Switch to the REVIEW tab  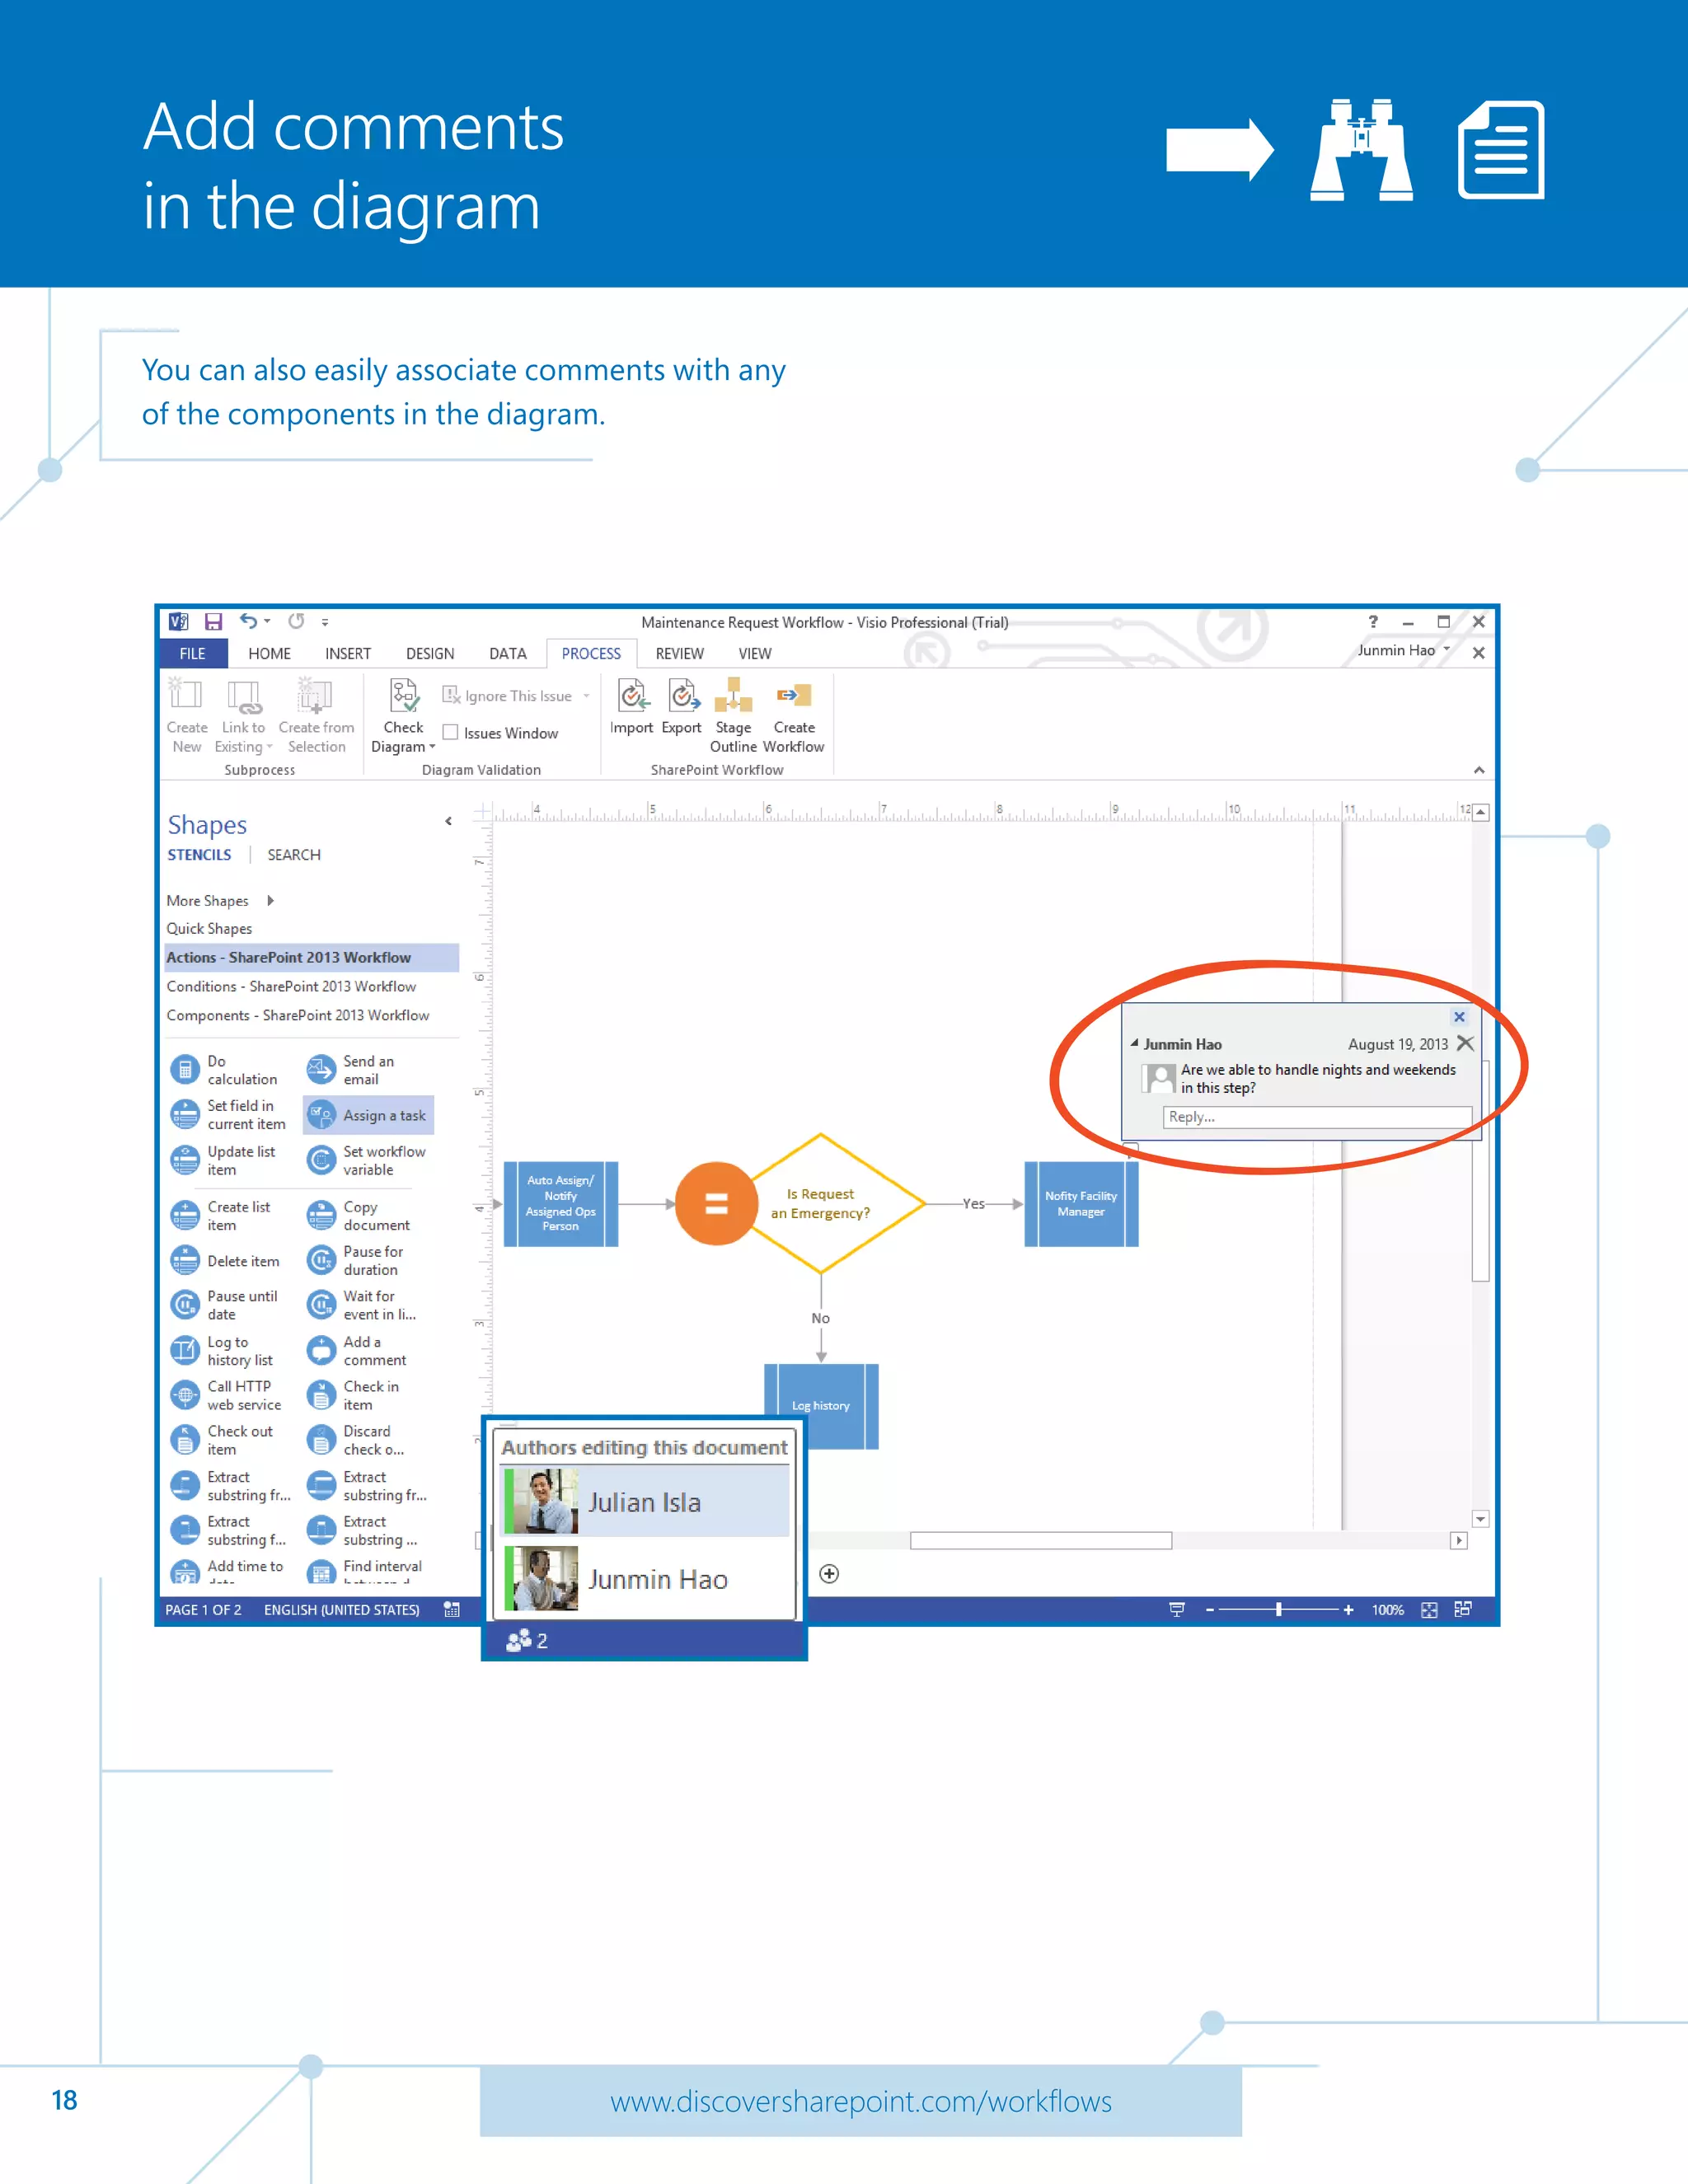[680, 653]
